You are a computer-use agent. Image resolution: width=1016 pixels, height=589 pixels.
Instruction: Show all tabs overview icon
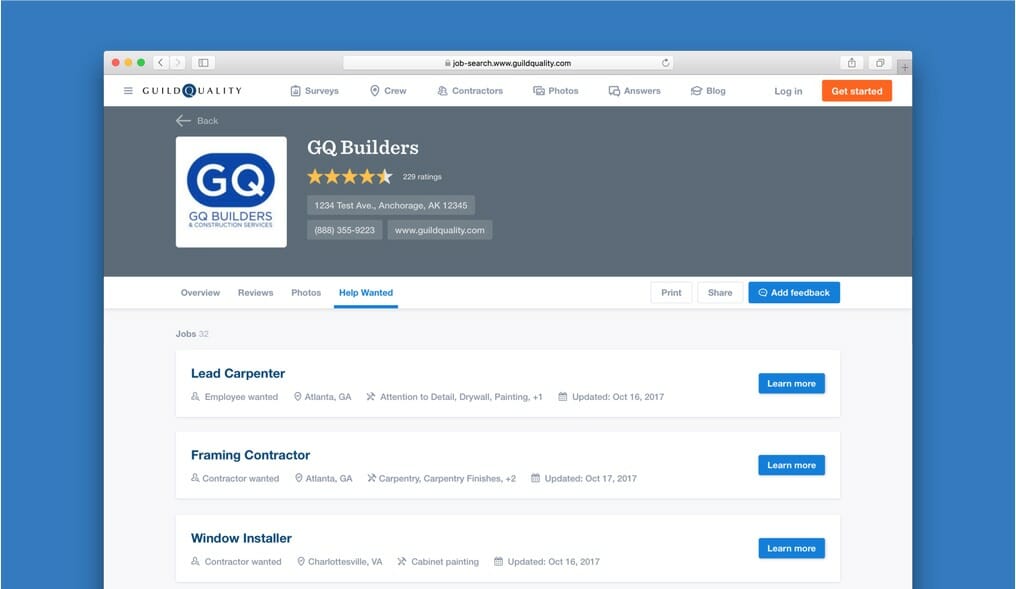click(880, 63)
